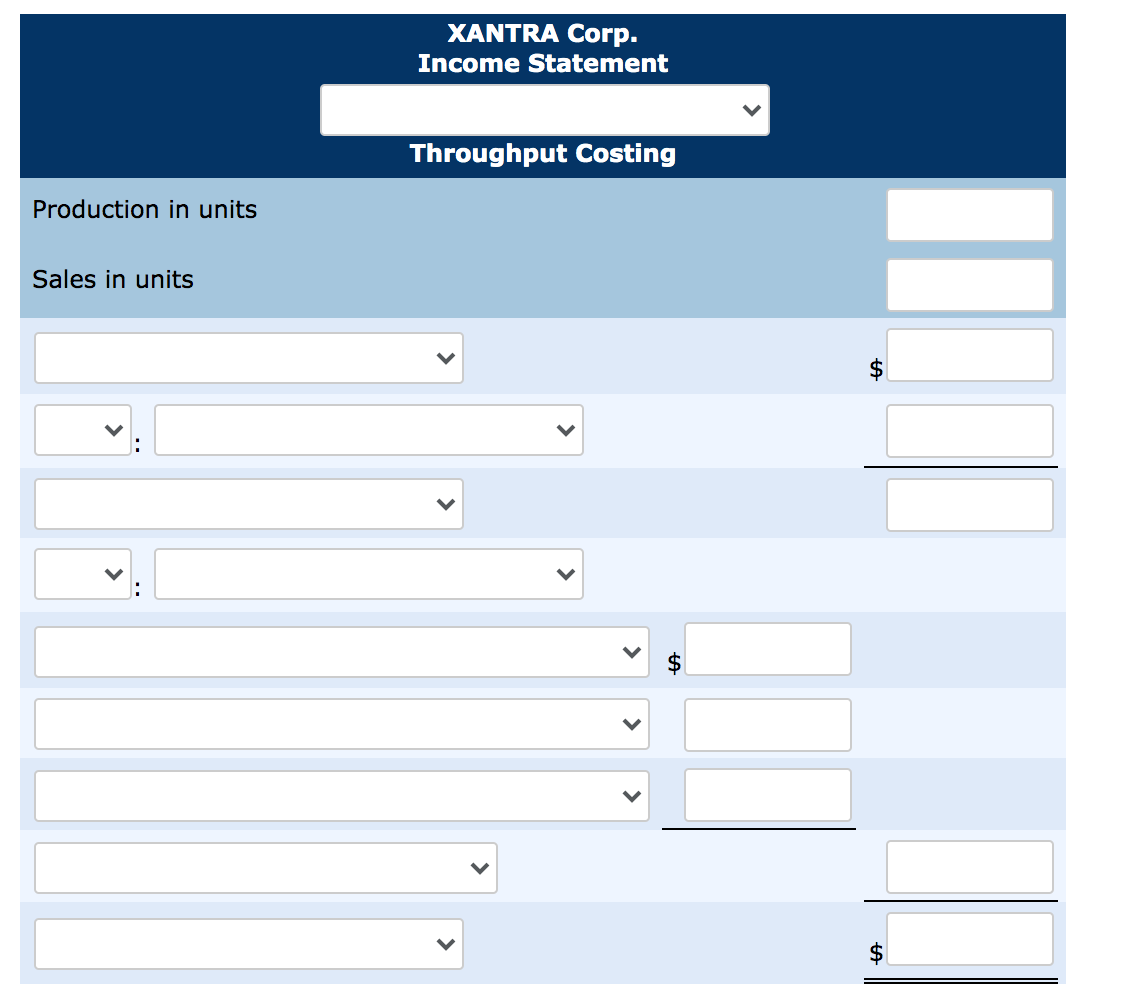The width and height of the screenshot is (1132, 998).
Task: Open the small prefix dropdown on the fourth row
Action: (x=83, y=573)
